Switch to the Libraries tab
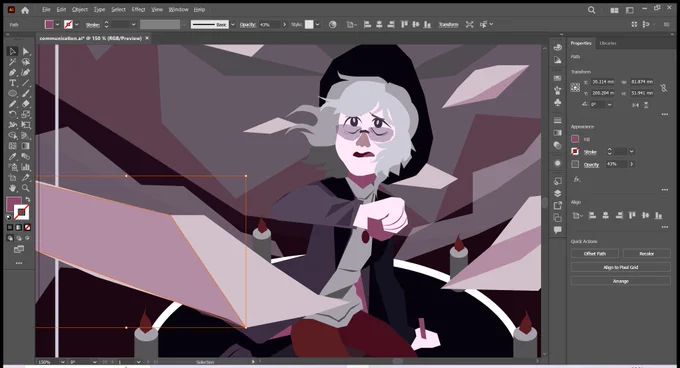The height and width of the screenshot is (368, 680). coord(608,43)
